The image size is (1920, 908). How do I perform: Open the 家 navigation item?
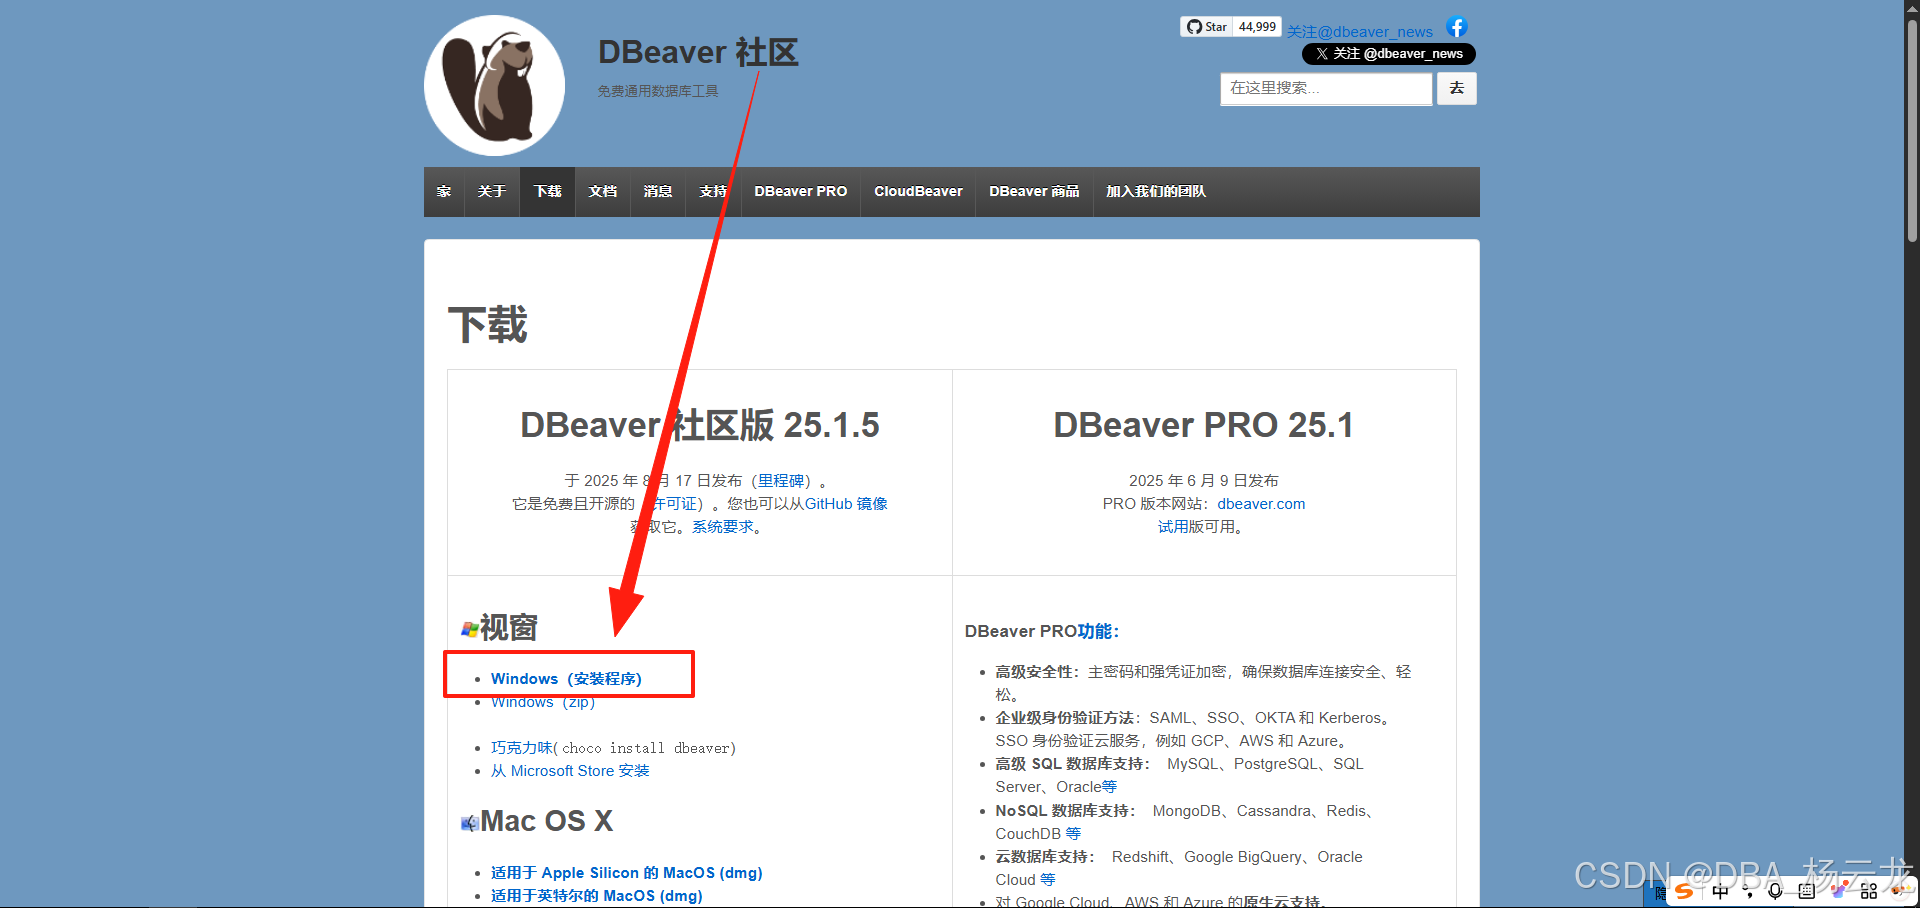point(444,191)
